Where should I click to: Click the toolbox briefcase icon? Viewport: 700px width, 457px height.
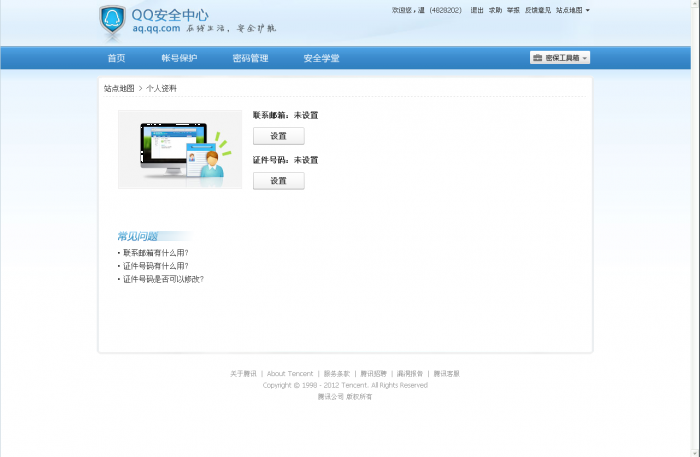coord(538,58)
